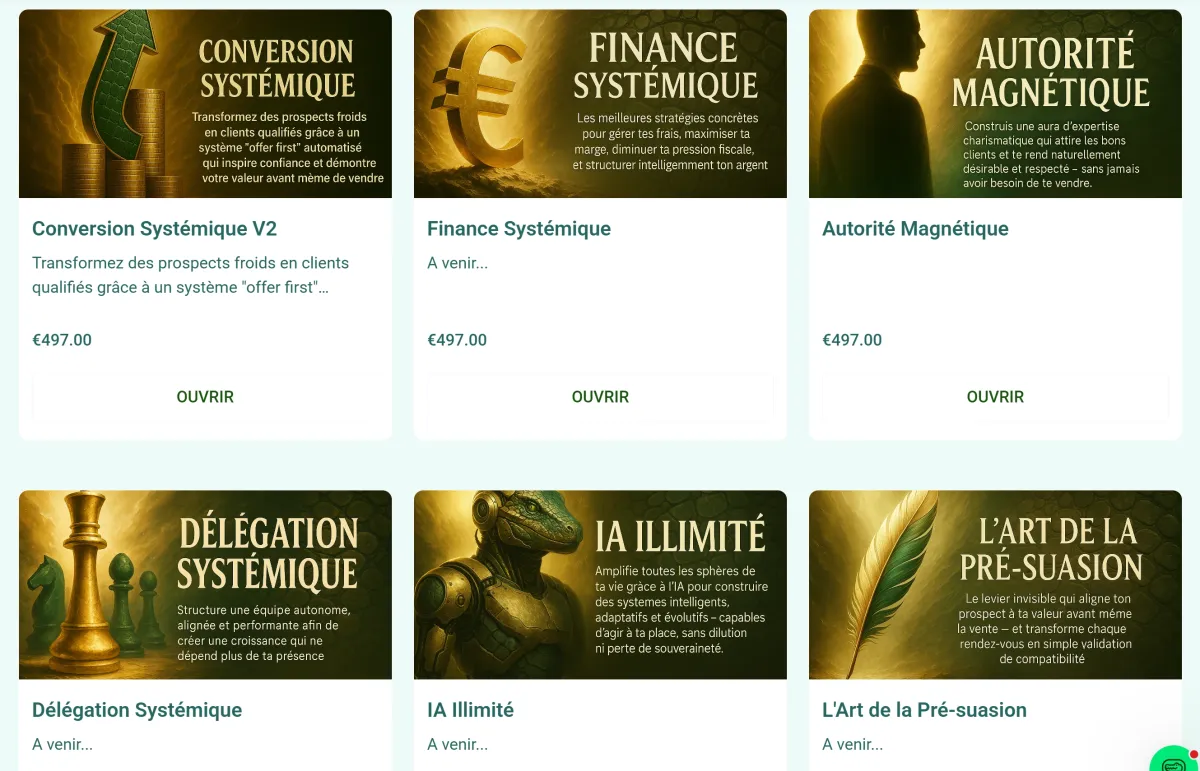Open L'Art de la Pré-suasion title link

click(924, 710)
